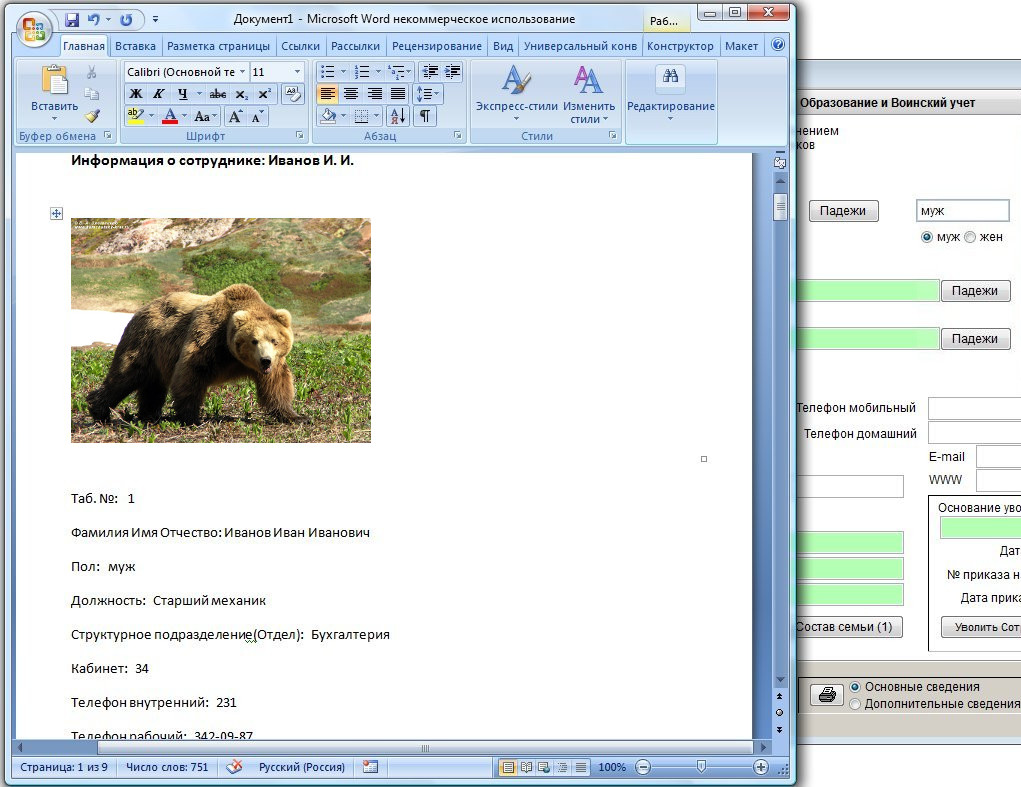Click the table move handle above the photo
The height and width of the screenshot is (787, 1021).
point(57,213)
